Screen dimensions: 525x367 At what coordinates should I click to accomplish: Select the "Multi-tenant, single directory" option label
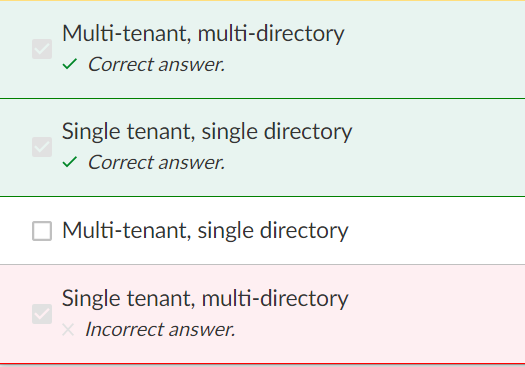pos(205,231)
